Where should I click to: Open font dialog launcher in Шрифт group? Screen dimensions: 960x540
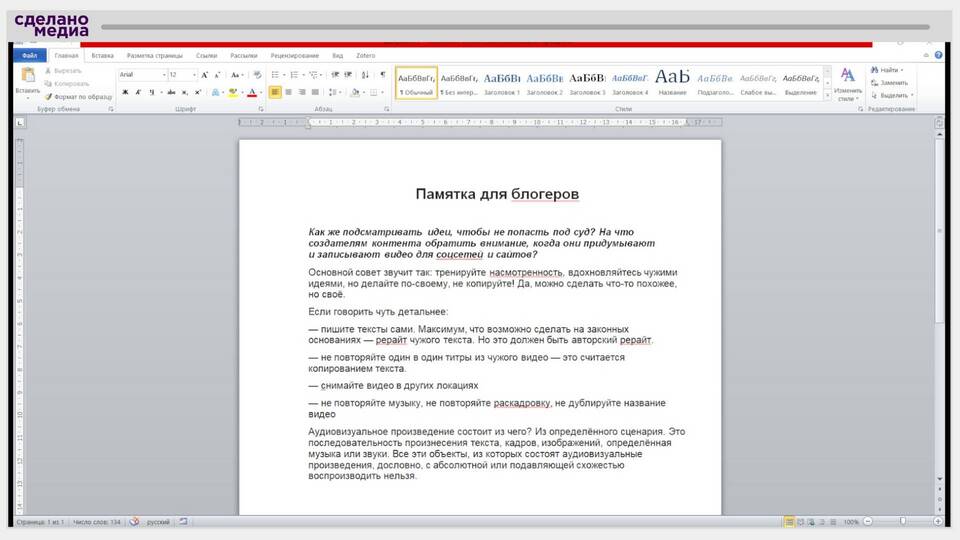point(261,109)
